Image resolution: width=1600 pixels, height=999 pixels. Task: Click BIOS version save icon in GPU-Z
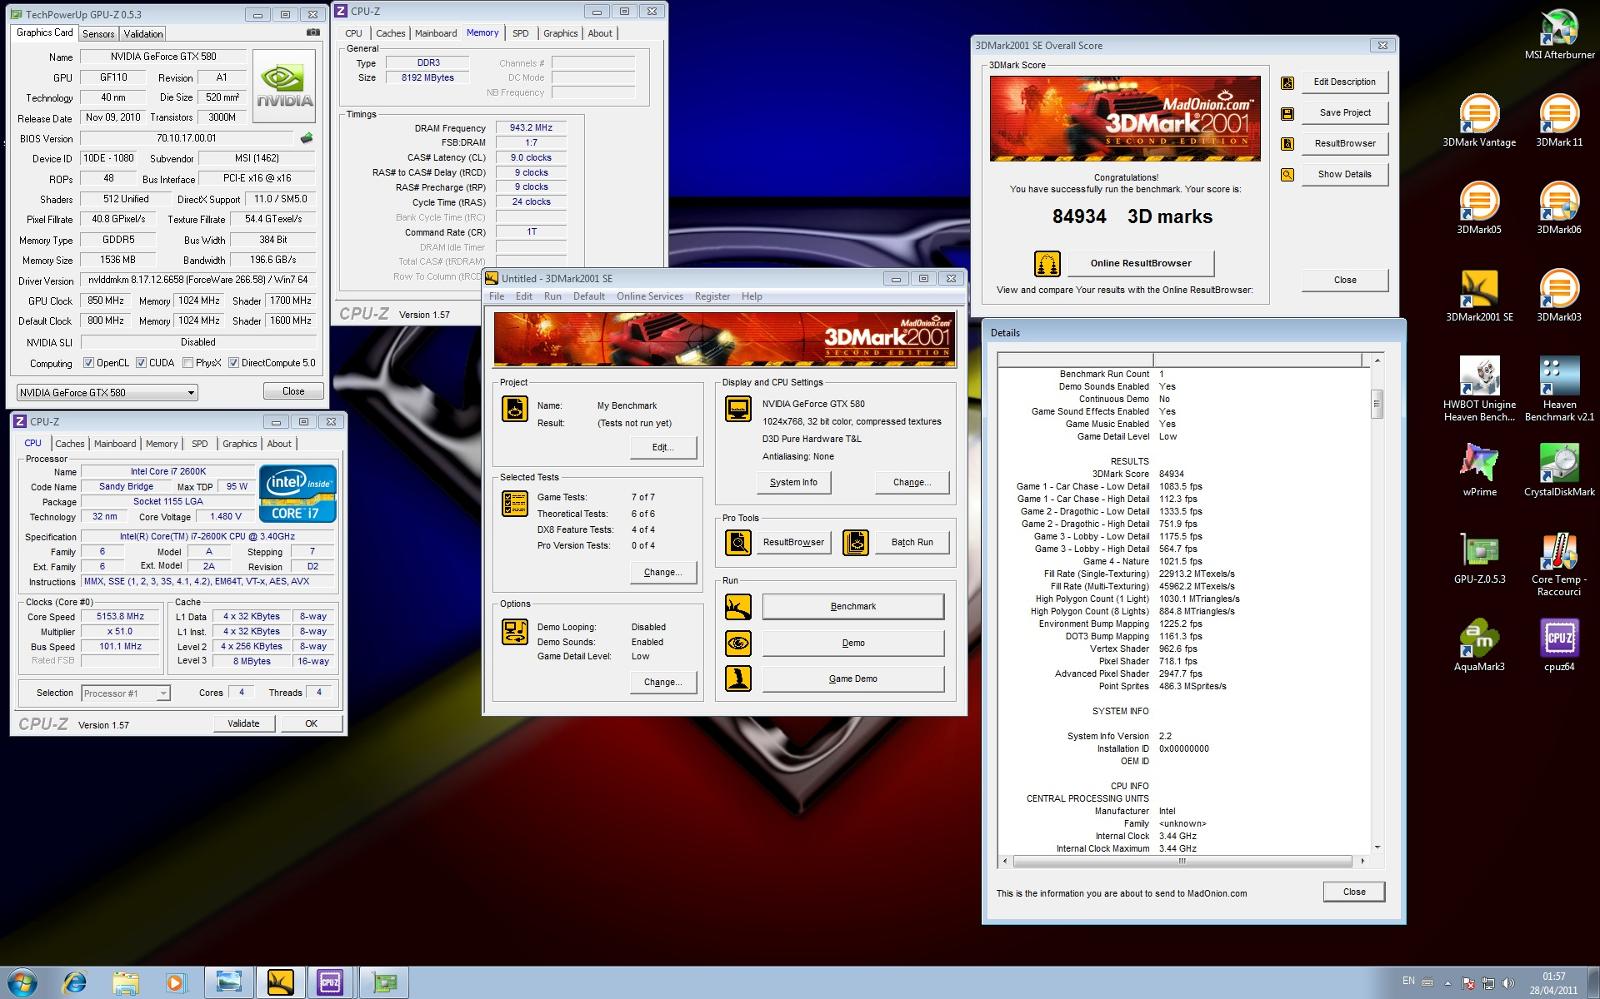tap(307, 138)
